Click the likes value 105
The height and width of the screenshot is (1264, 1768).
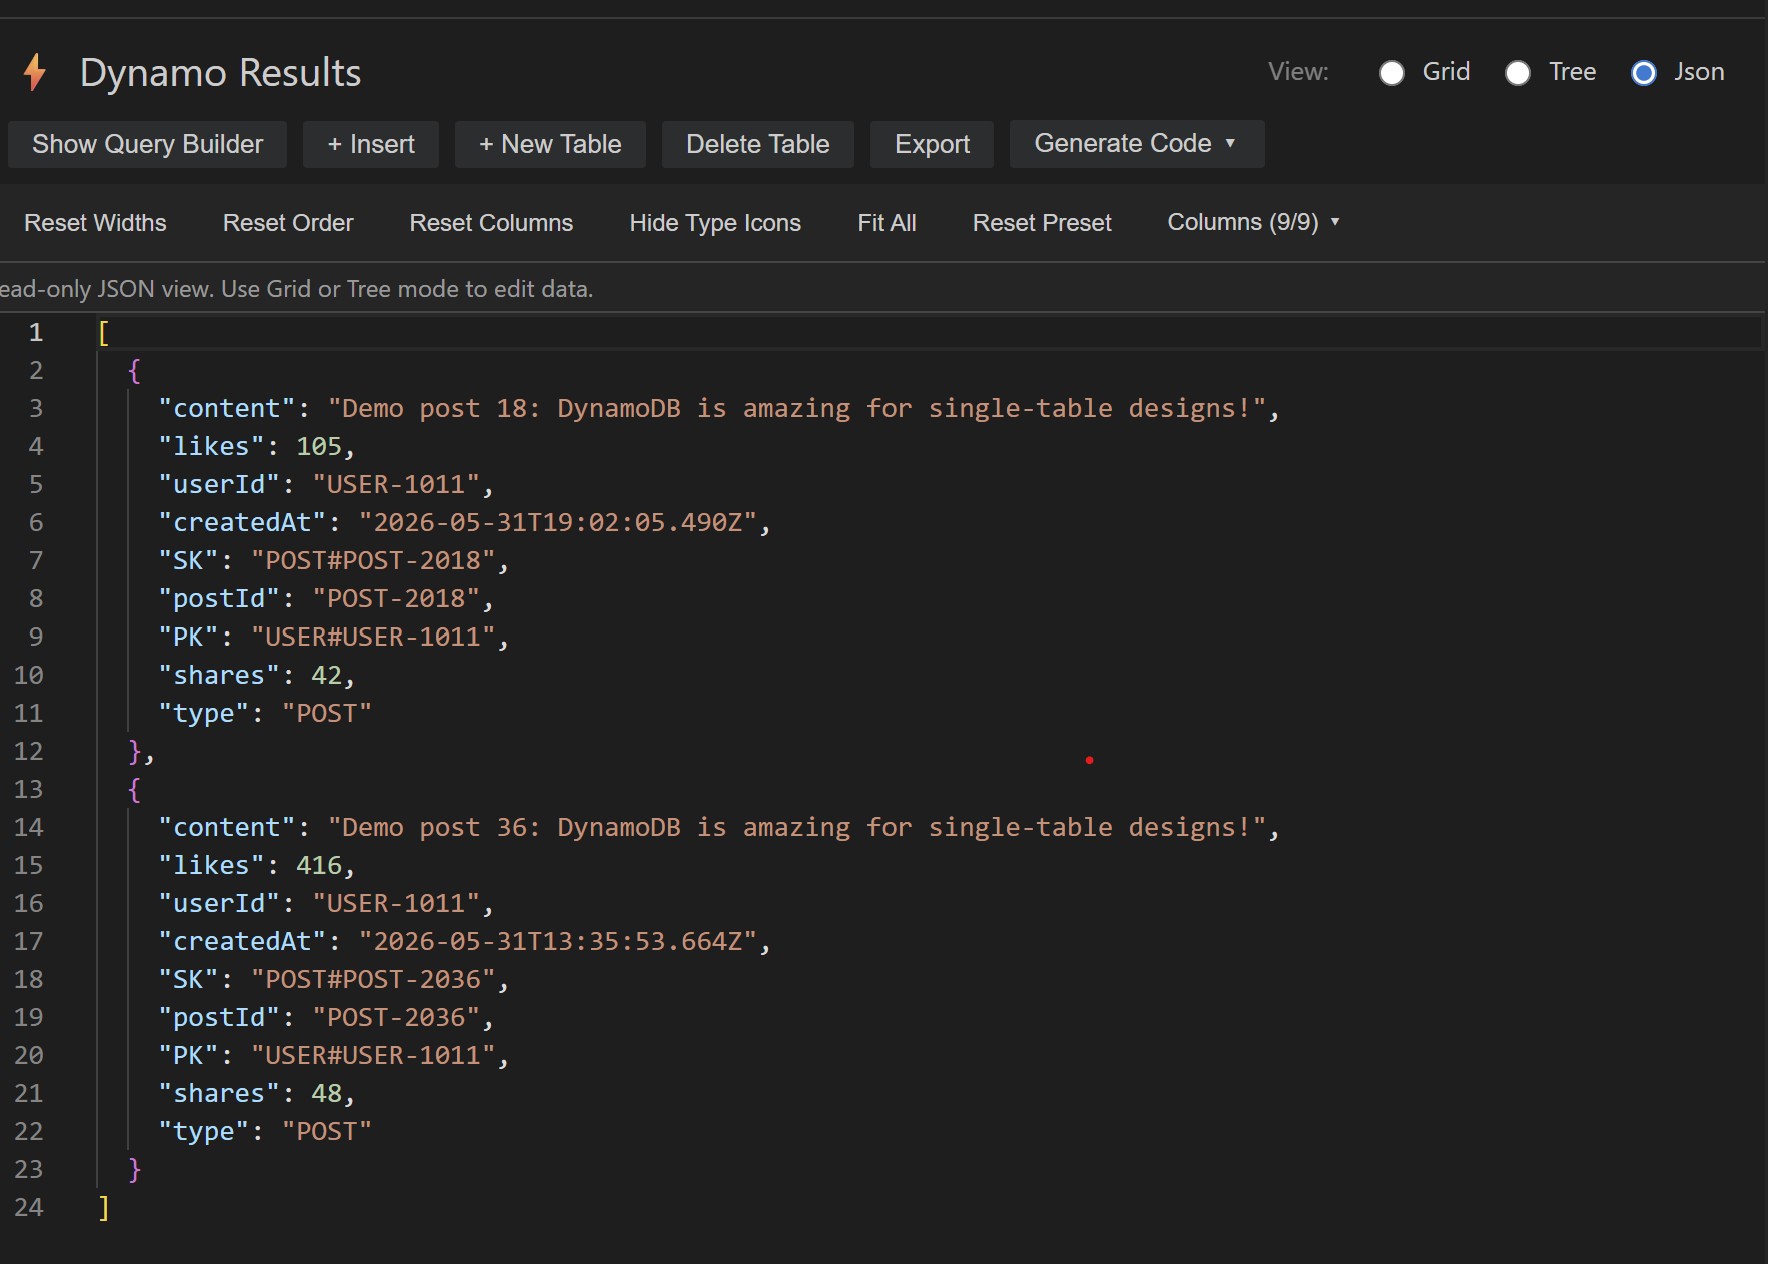pyautogui.click(x=319, y=446)
